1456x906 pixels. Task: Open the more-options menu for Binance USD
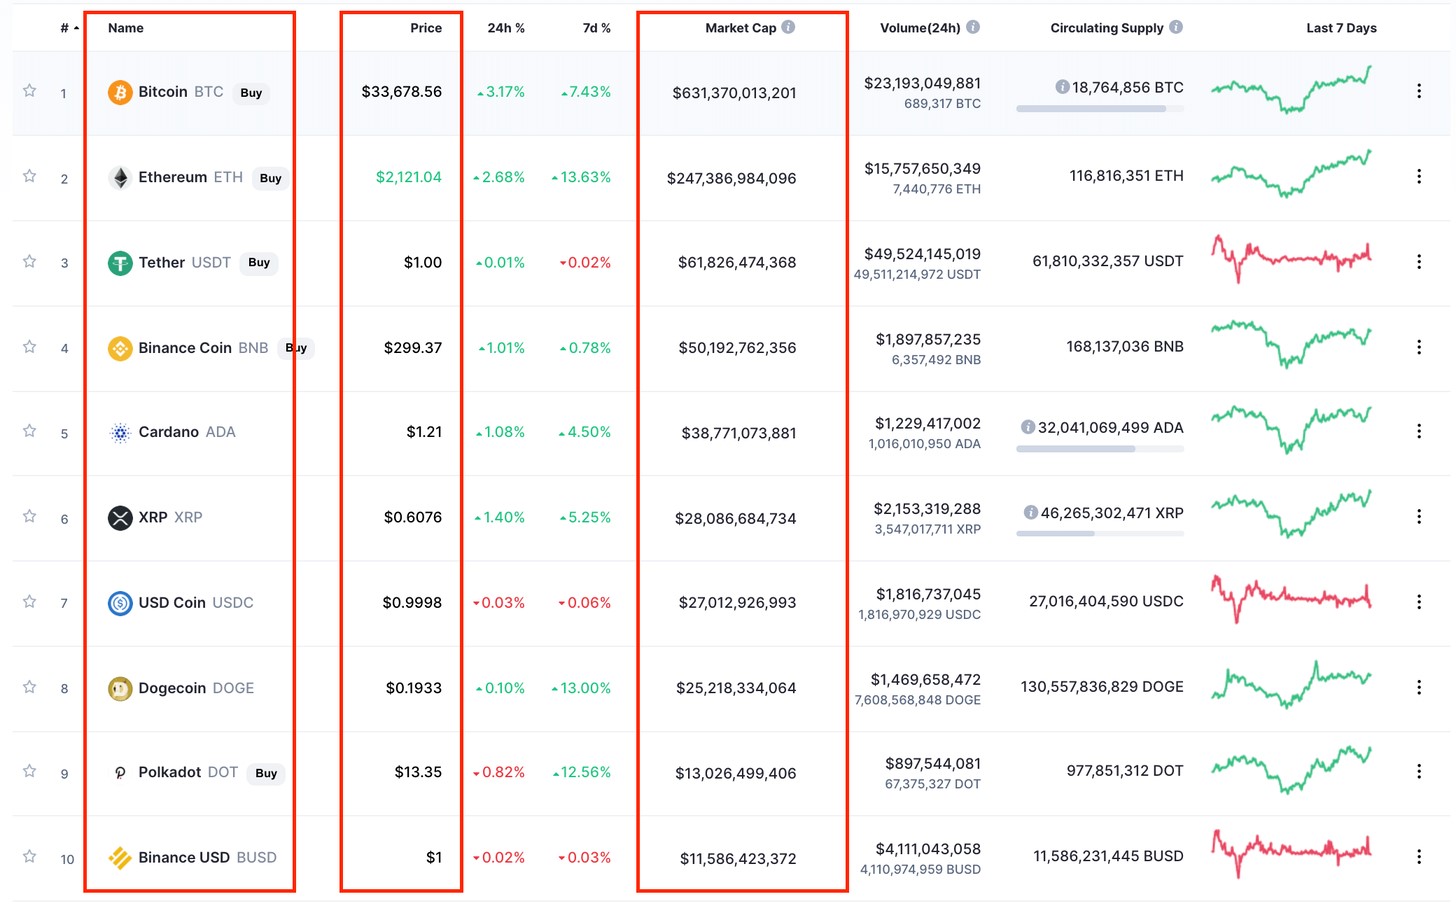pyautogui.click(x=1418, y=856)
